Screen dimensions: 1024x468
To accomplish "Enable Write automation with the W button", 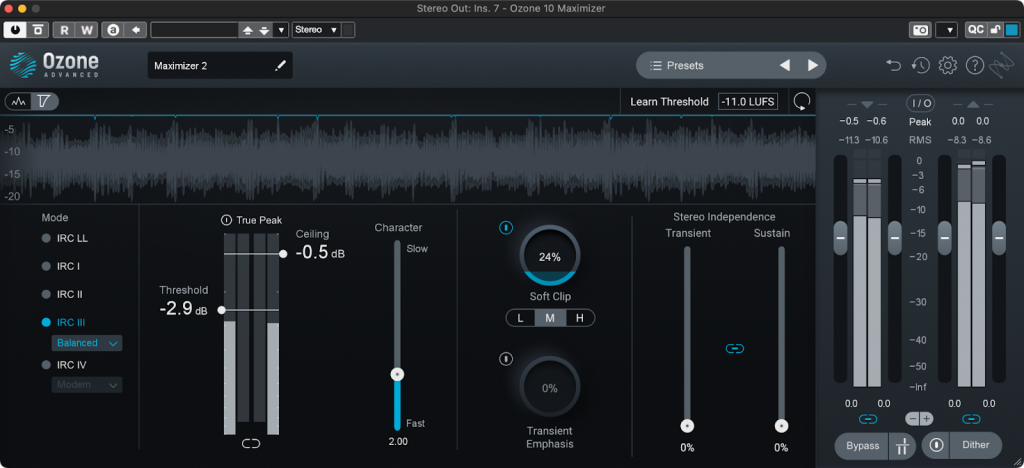I will (87, 29).
